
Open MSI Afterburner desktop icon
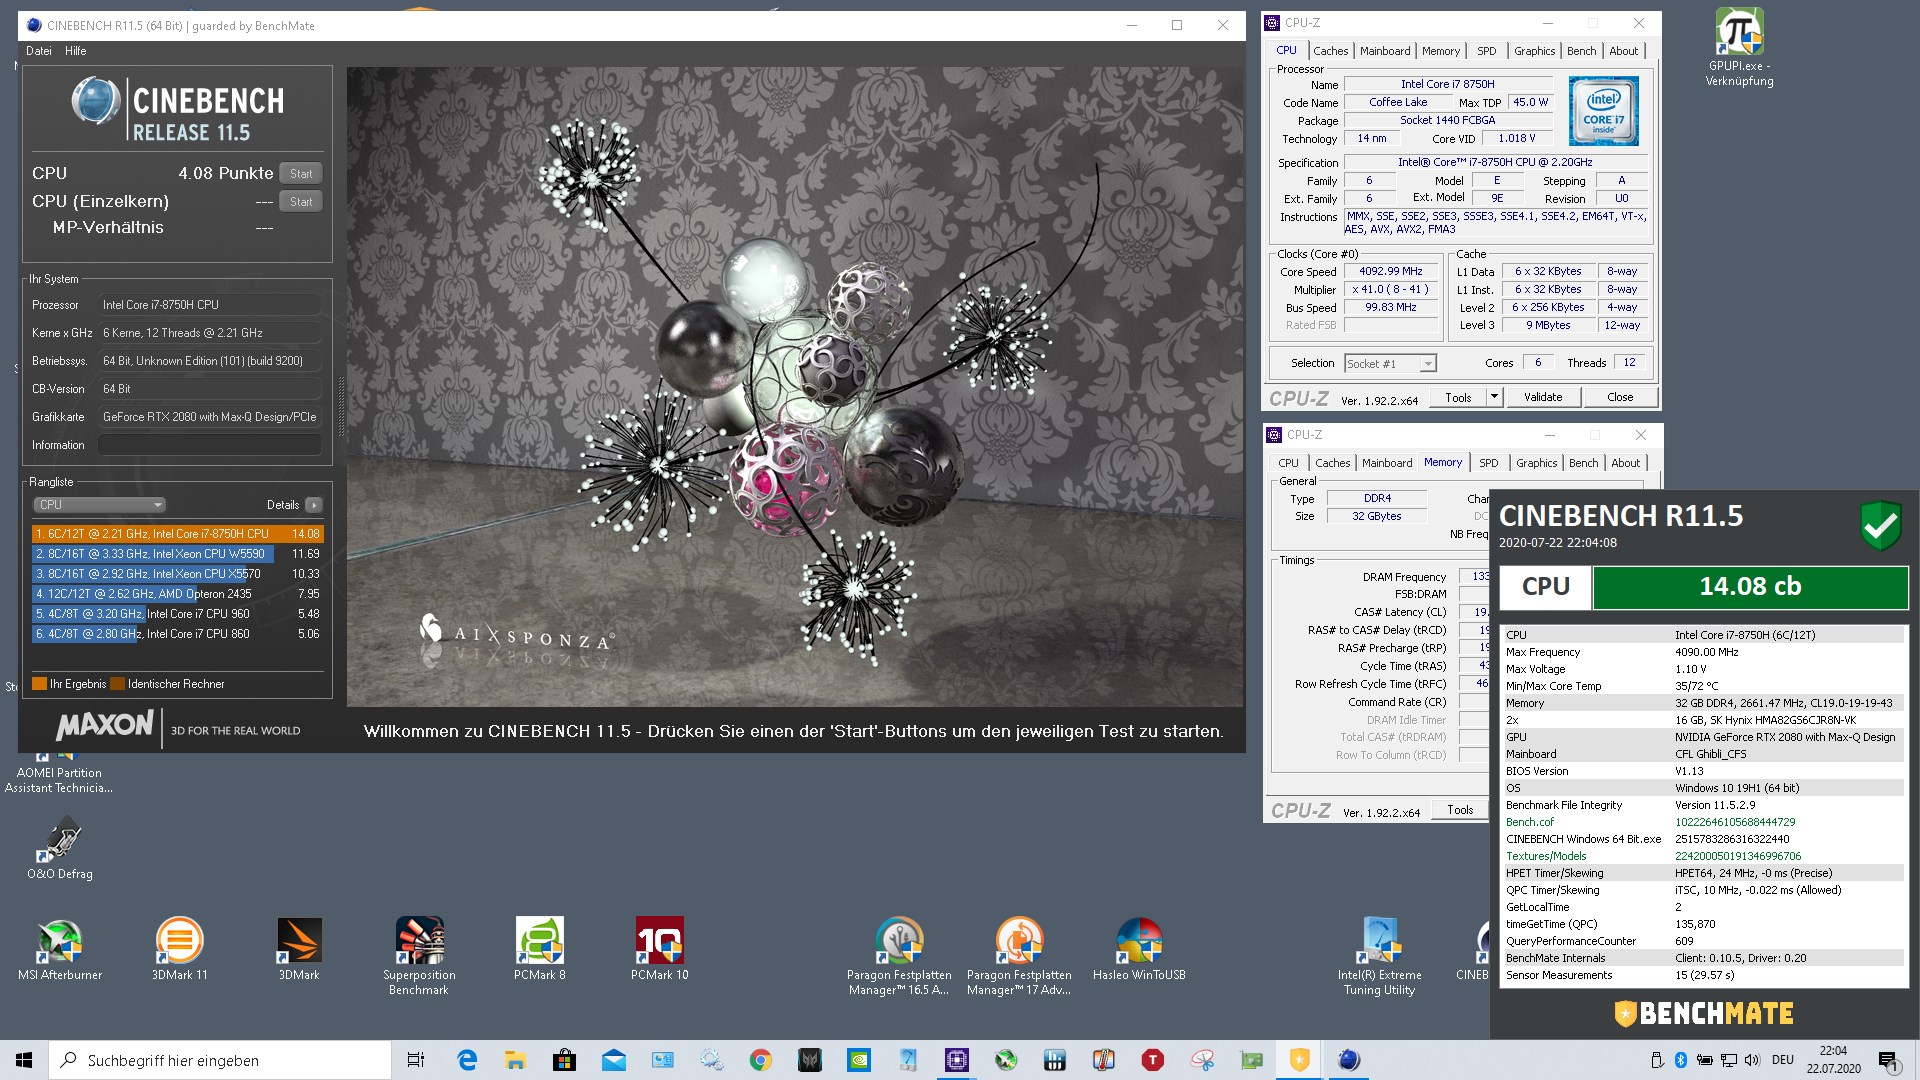(x=60, y=949)
